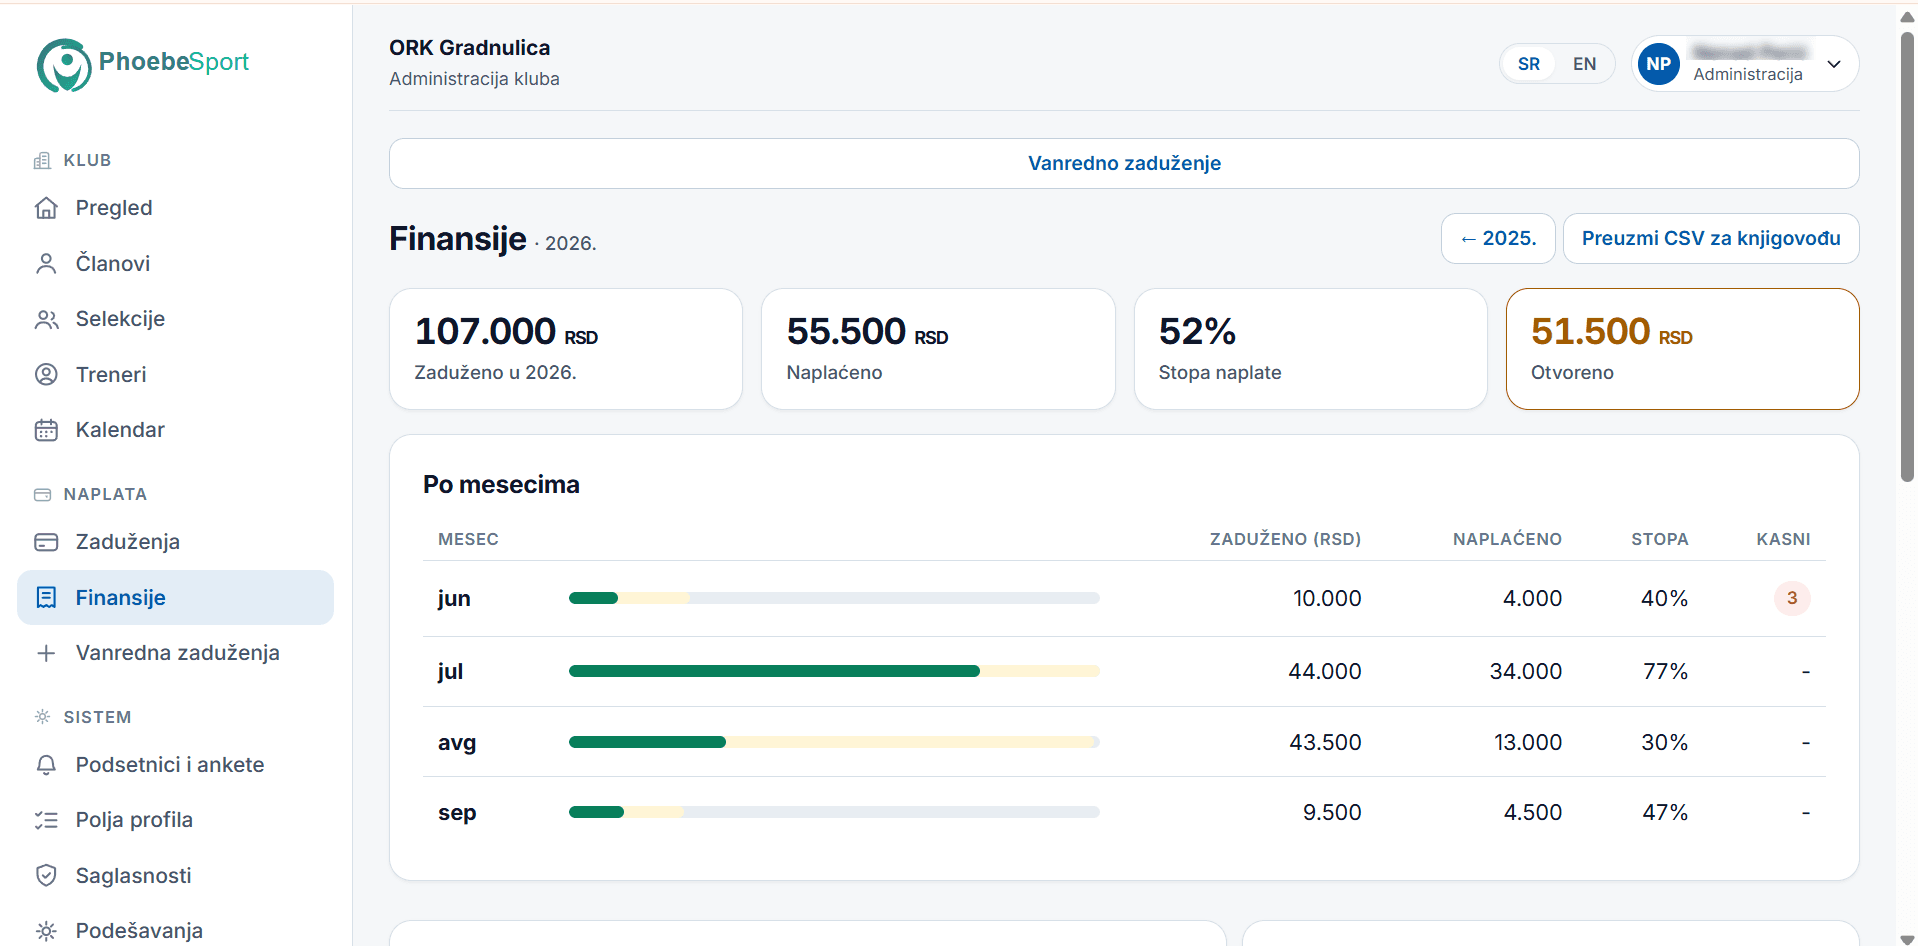Click the Saglasnosti shield icon
The width and height of the screenshot is (1918, 946).
click(x=46, y=876)
